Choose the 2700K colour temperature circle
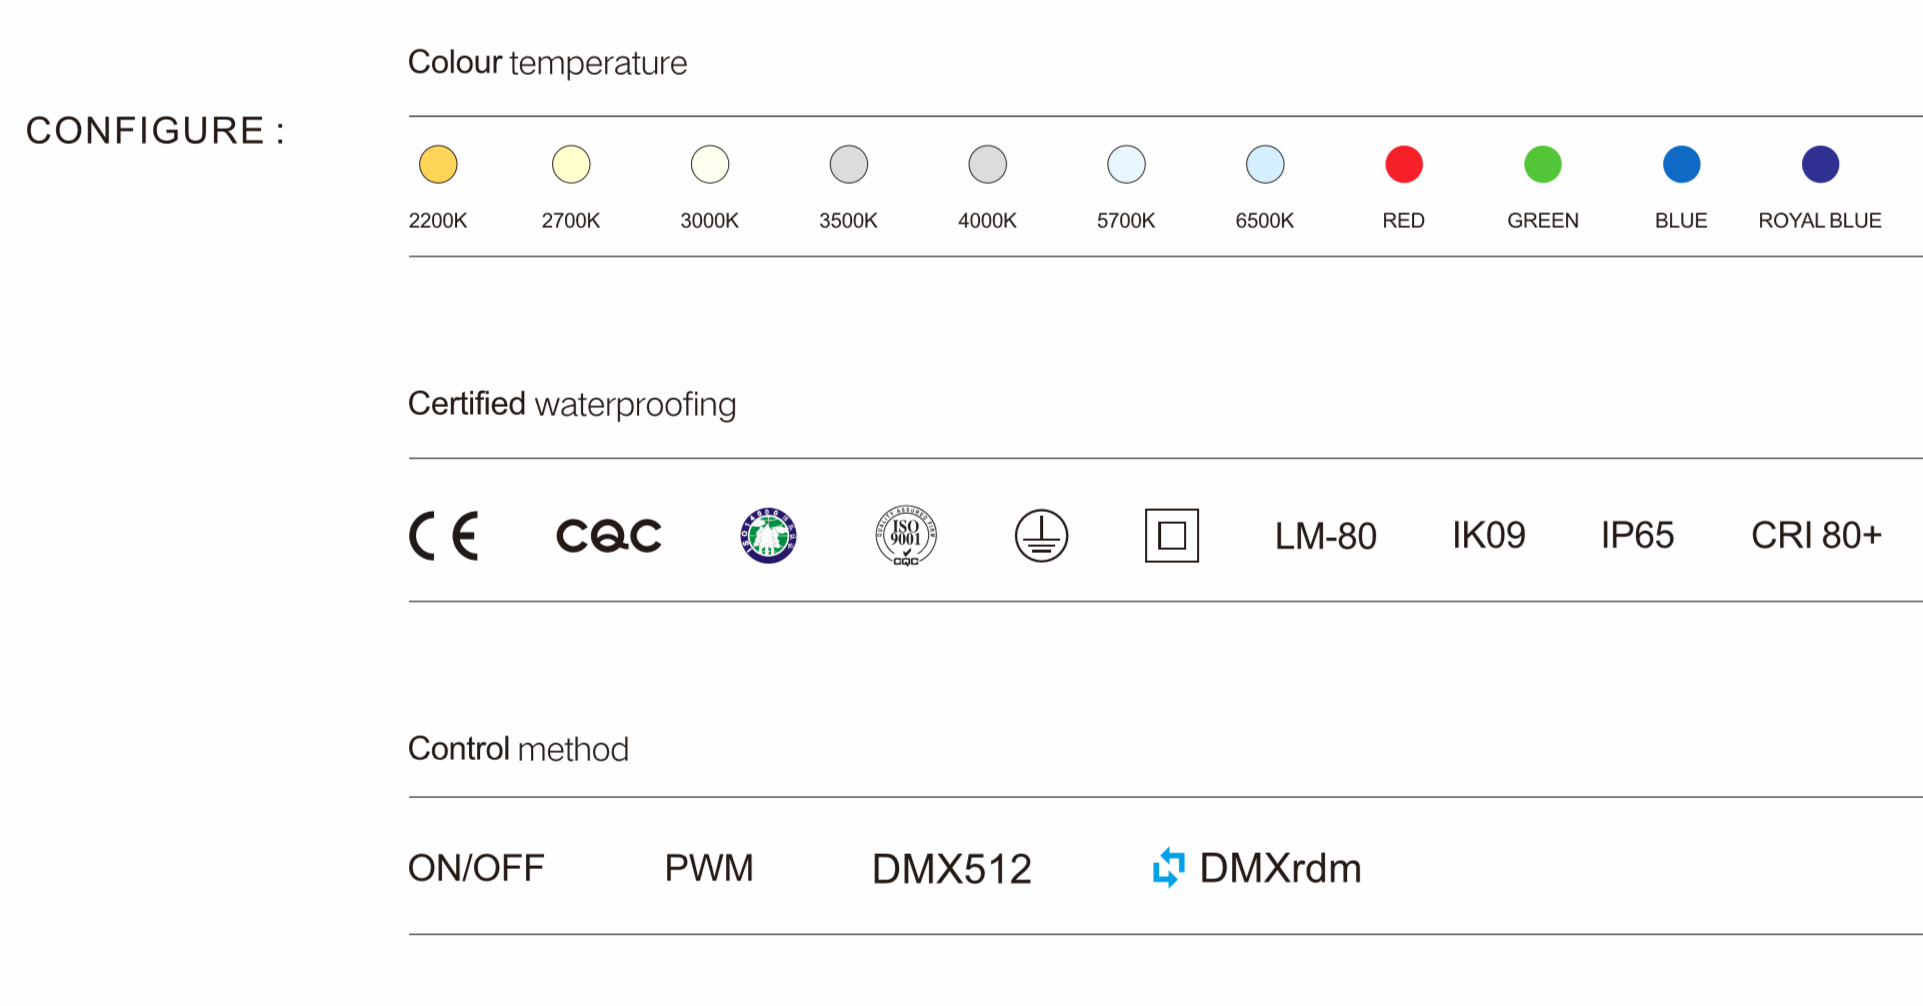 [571, 165]
